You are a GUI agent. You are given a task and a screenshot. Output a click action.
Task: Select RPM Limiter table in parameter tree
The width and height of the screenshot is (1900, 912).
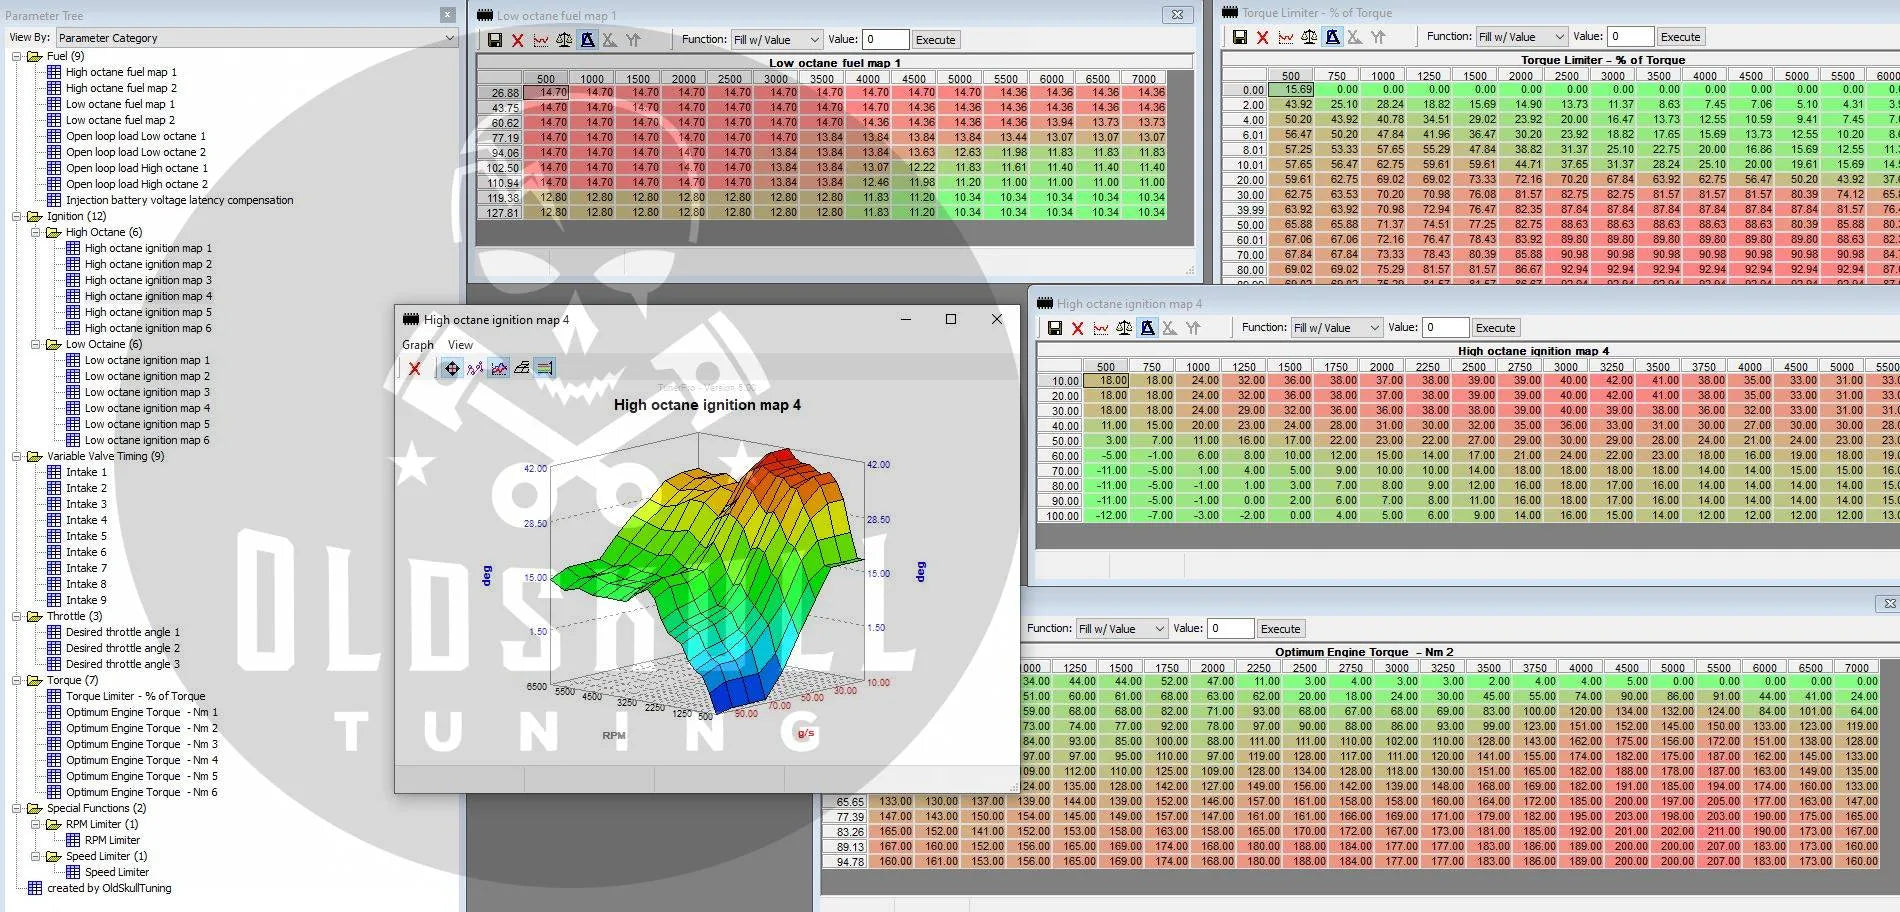click(111, 840)
